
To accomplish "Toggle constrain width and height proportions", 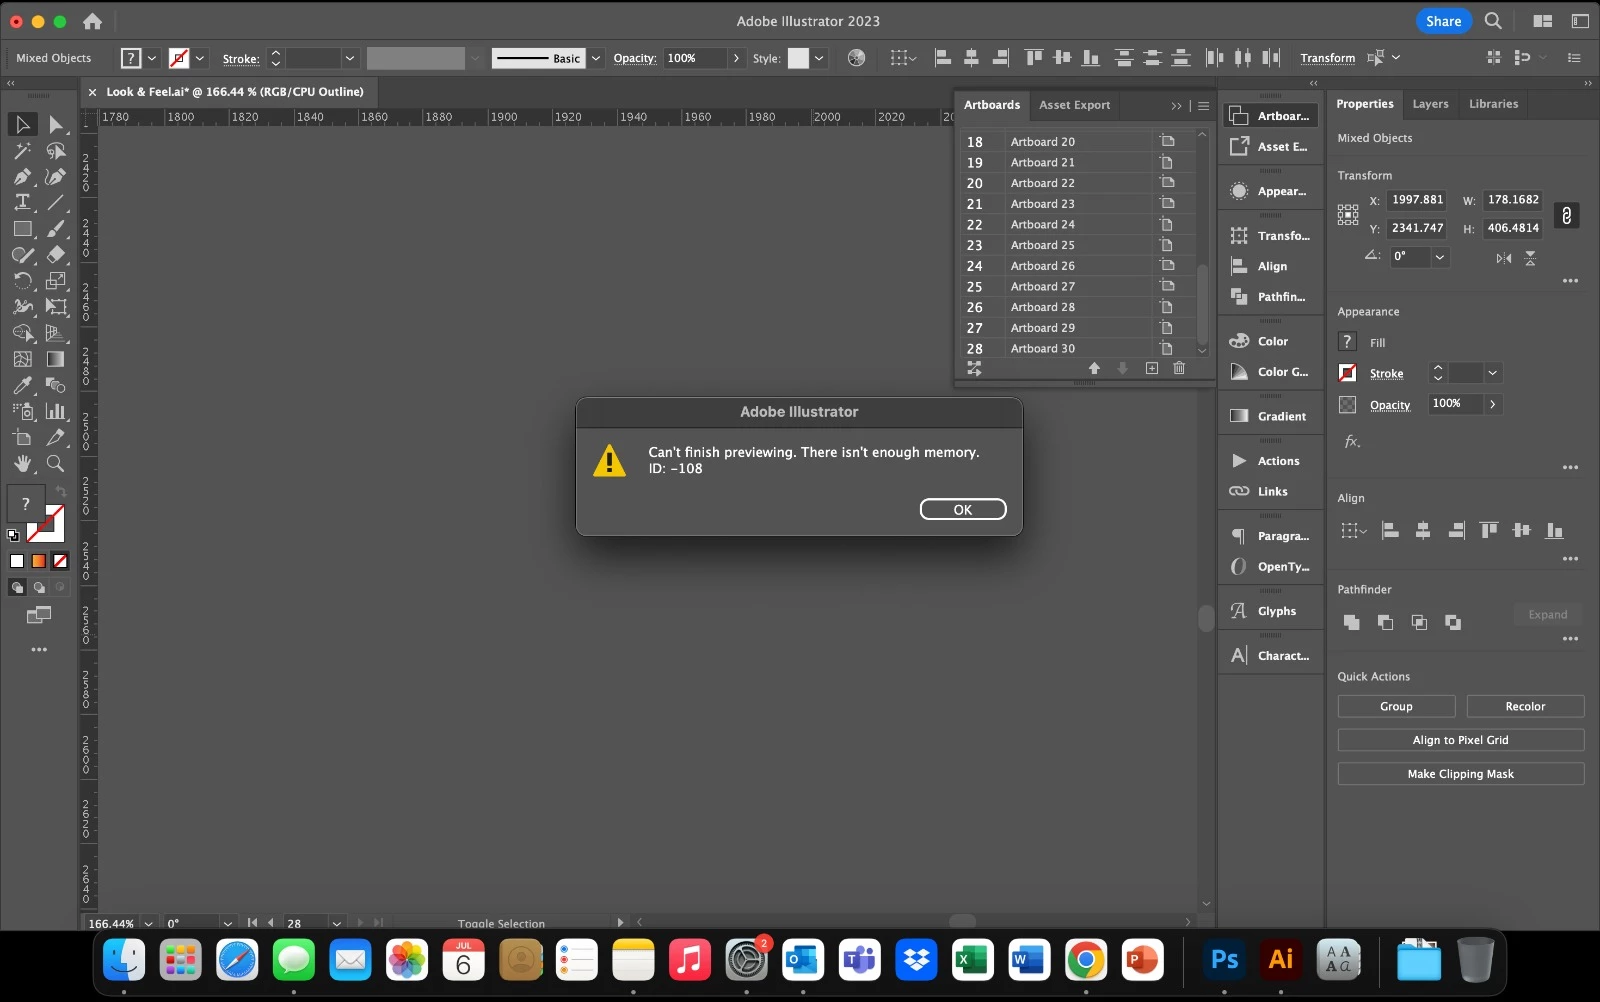I will pyautogui.click(x=1566, y=215).
